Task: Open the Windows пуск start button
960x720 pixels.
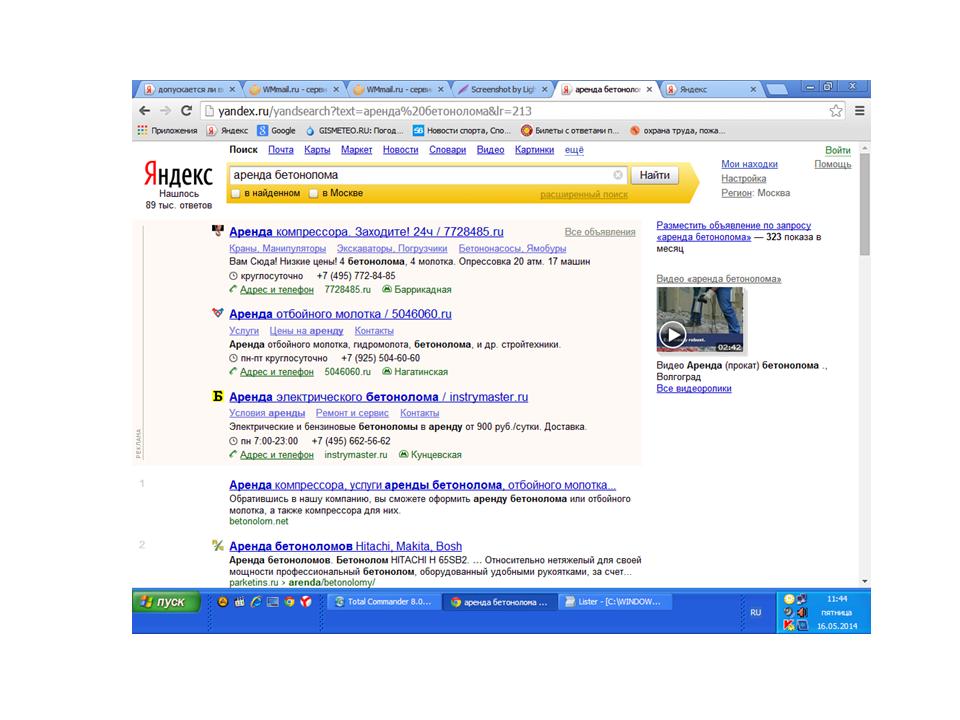Action: tap(167, 602)
